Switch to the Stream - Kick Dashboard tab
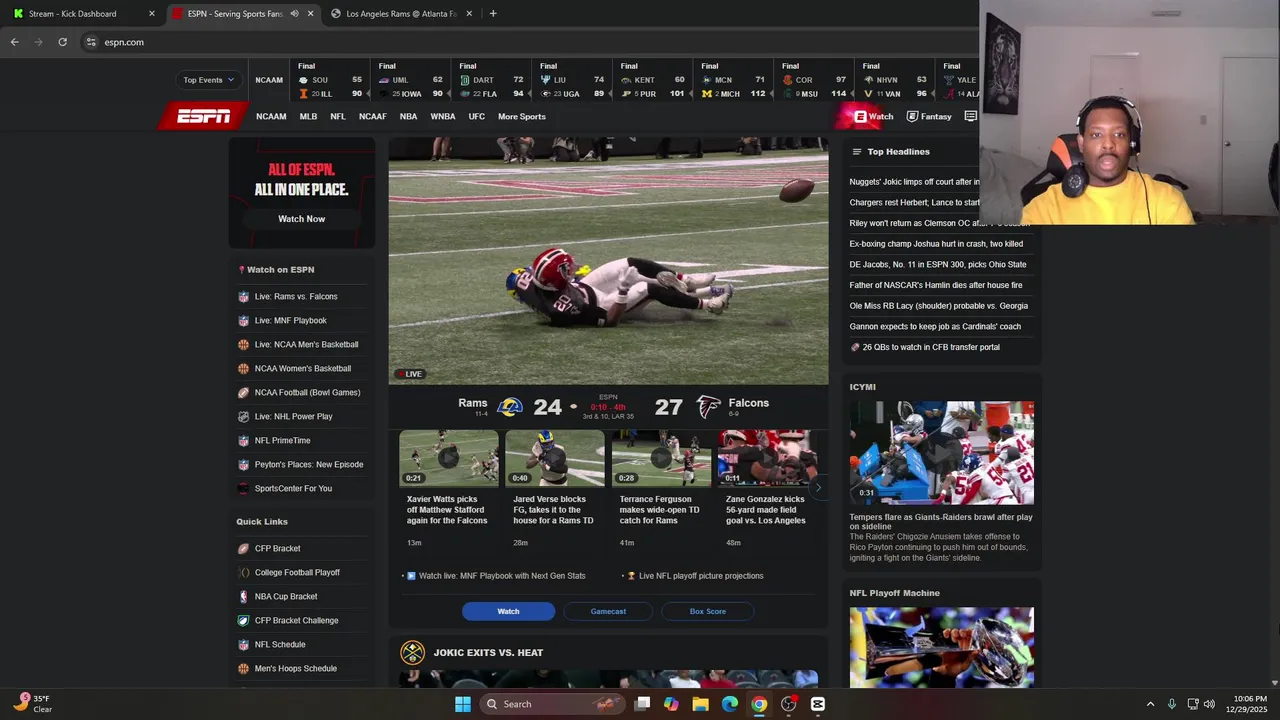1280x720 pixels. point(82,14)
